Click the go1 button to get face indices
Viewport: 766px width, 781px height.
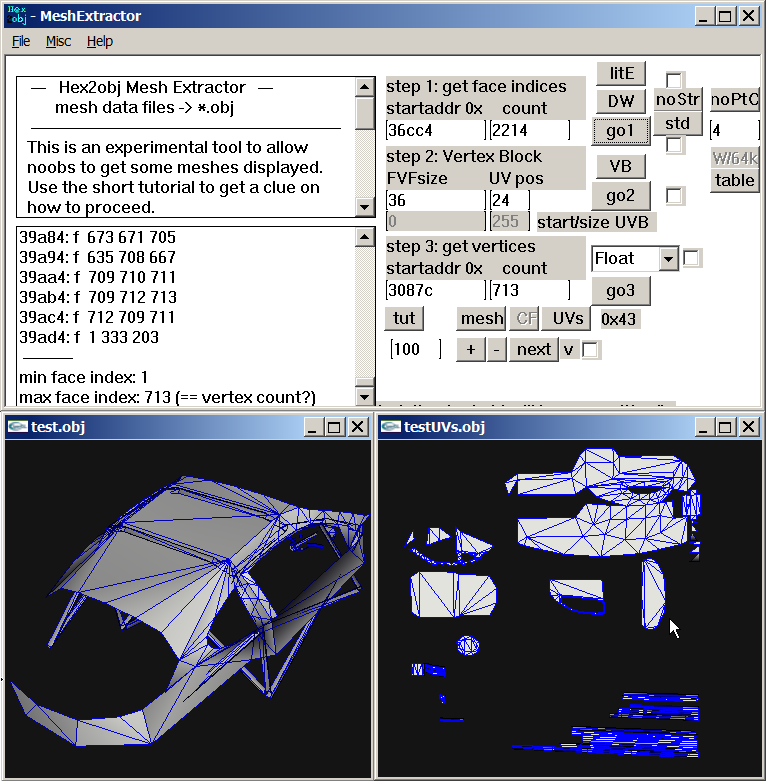click(621, 131)
